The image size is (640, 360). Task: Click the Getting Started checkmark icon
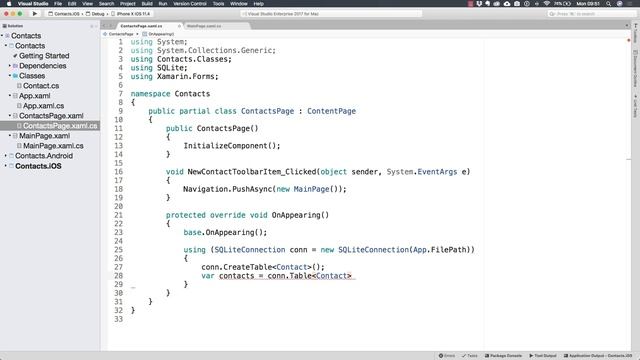(x=15, y=56)
